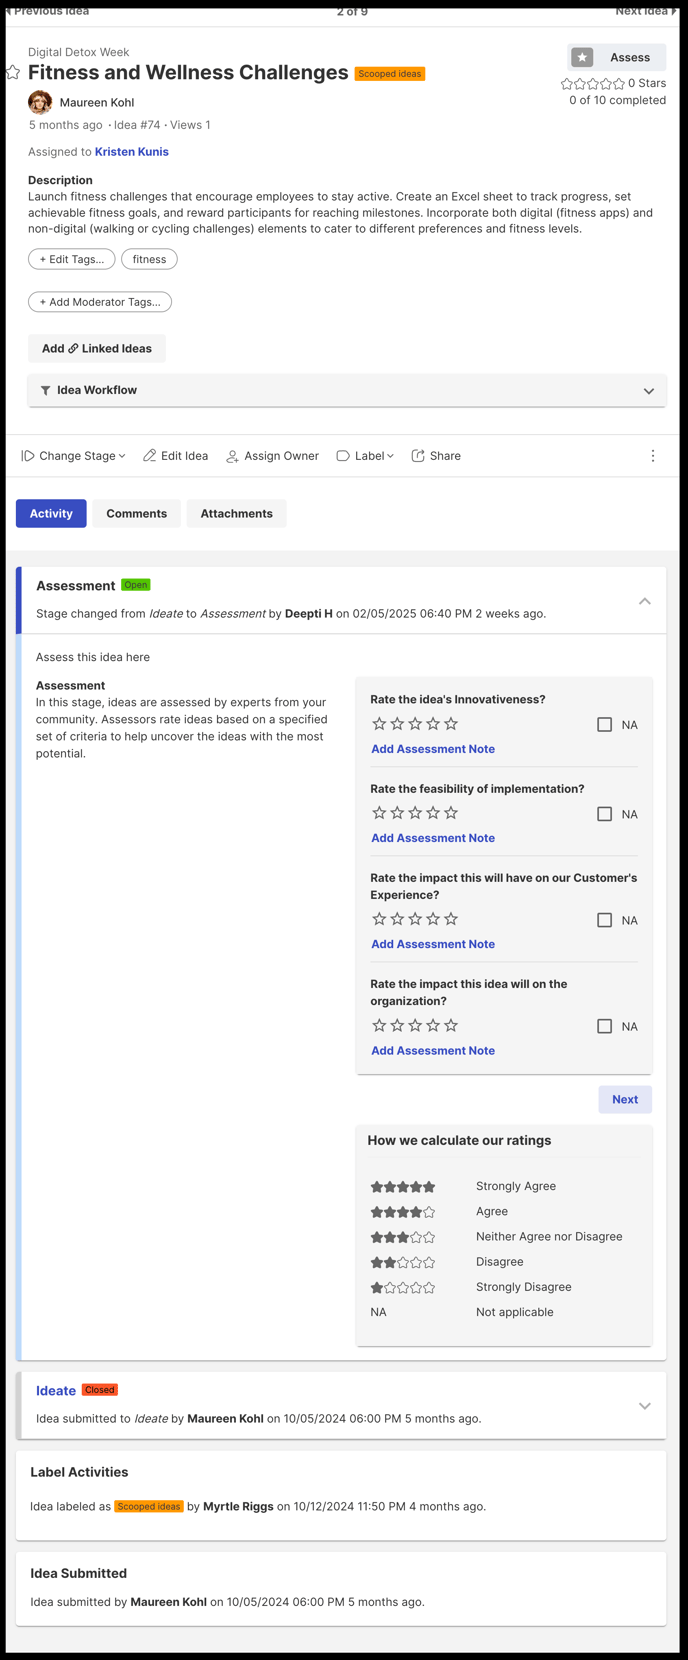Rate Innovativeness three stars
This screenshot has width=688, height=1660.
tap(415, 724)
